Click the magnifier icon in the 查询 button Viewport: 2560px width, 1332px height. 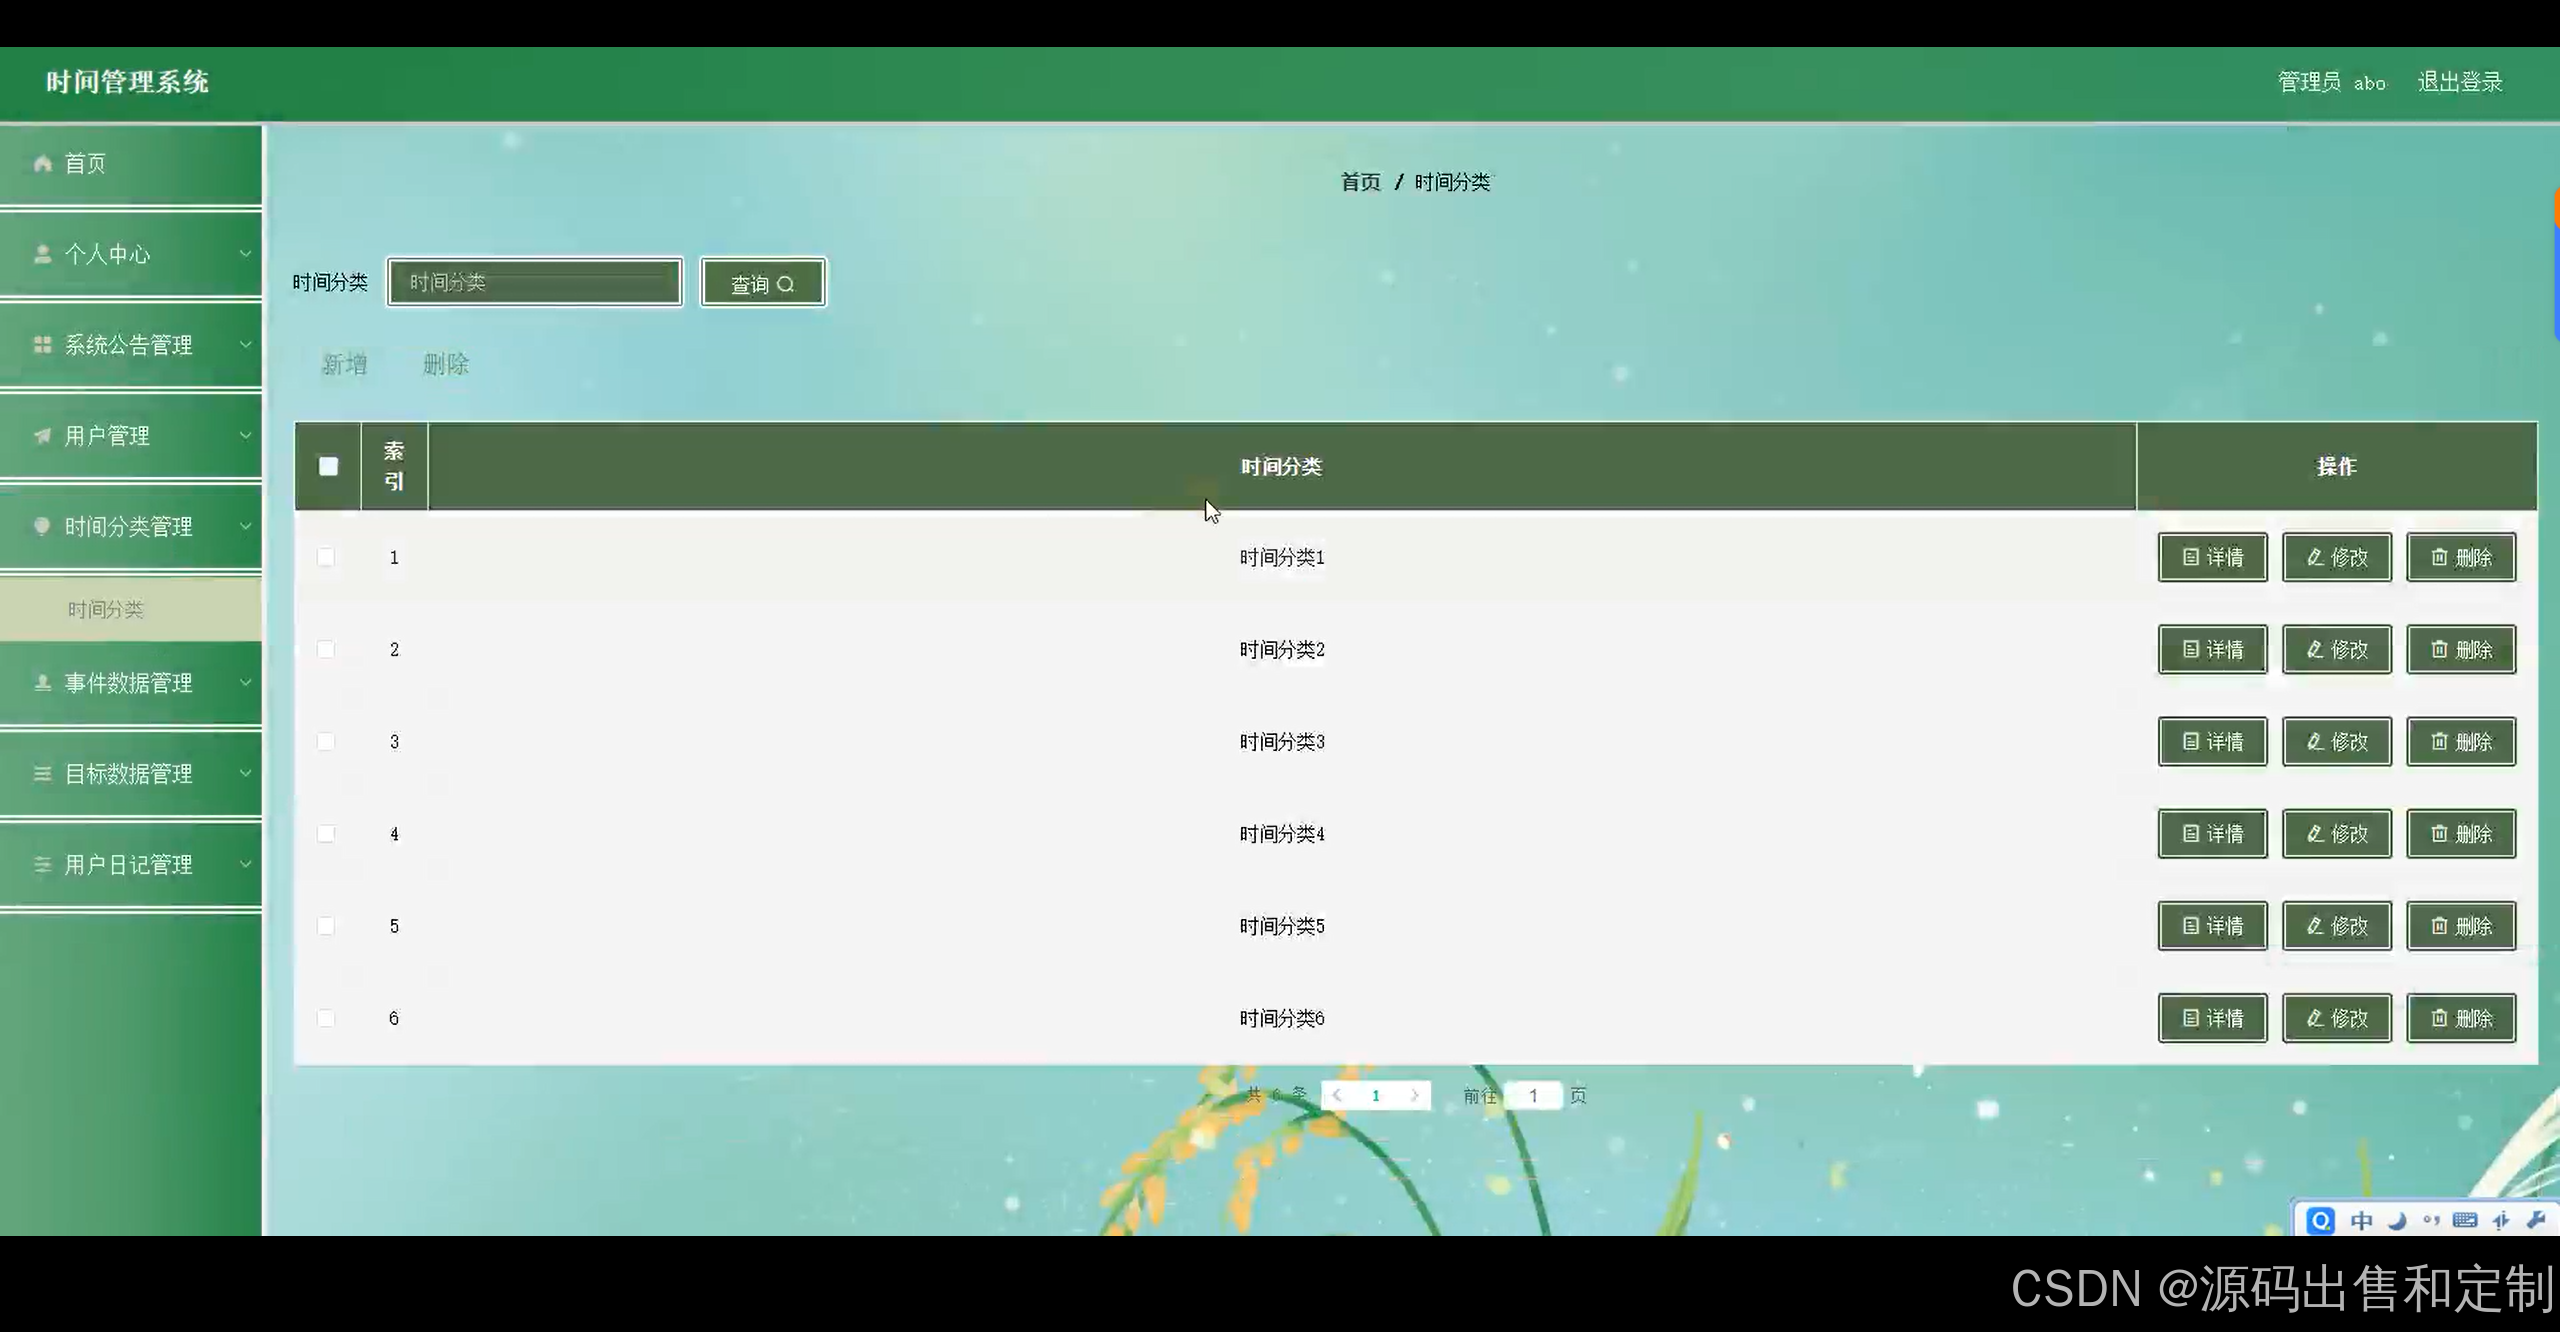click(x=786, y=284)
